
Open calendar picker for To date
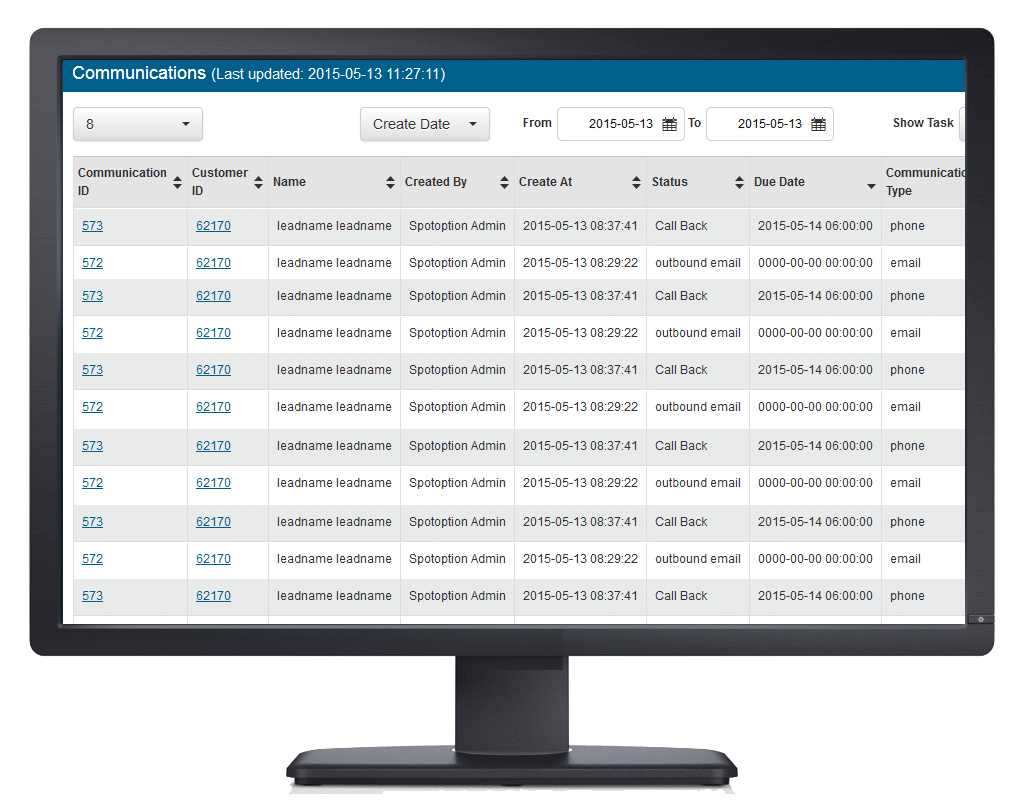coord(818,124)
